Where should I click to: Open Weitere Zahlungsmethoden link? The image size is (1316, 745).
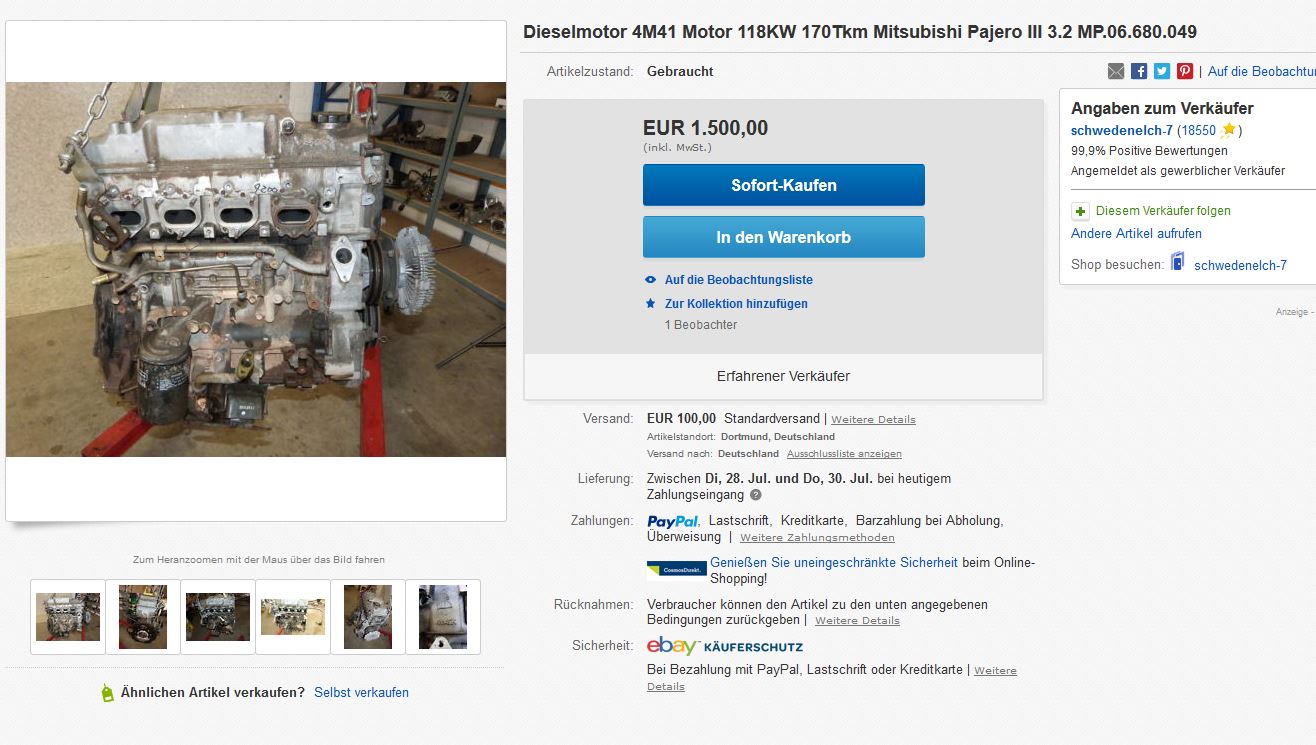(x=817, y=538)
